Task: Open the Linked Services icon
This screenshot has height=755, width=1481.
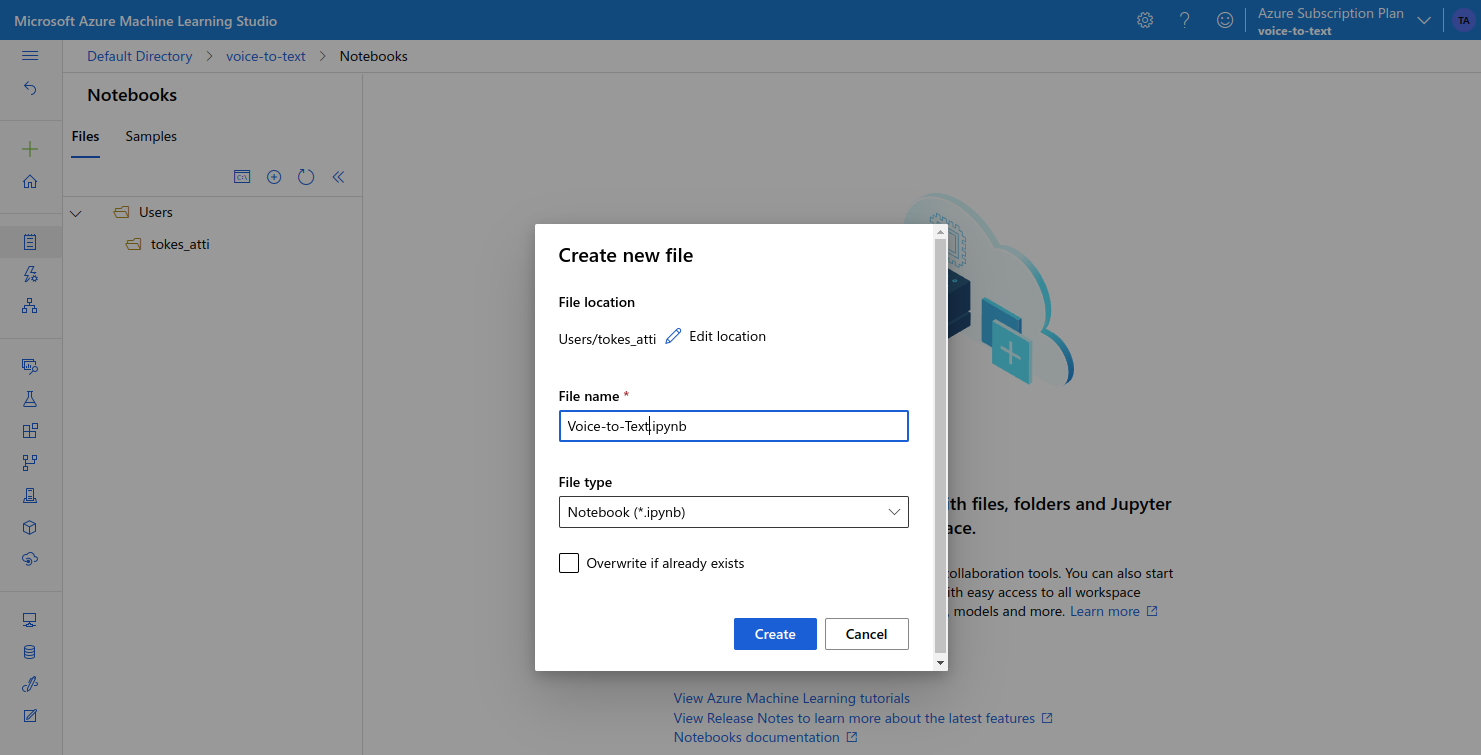Action: [x=30, y=684]
